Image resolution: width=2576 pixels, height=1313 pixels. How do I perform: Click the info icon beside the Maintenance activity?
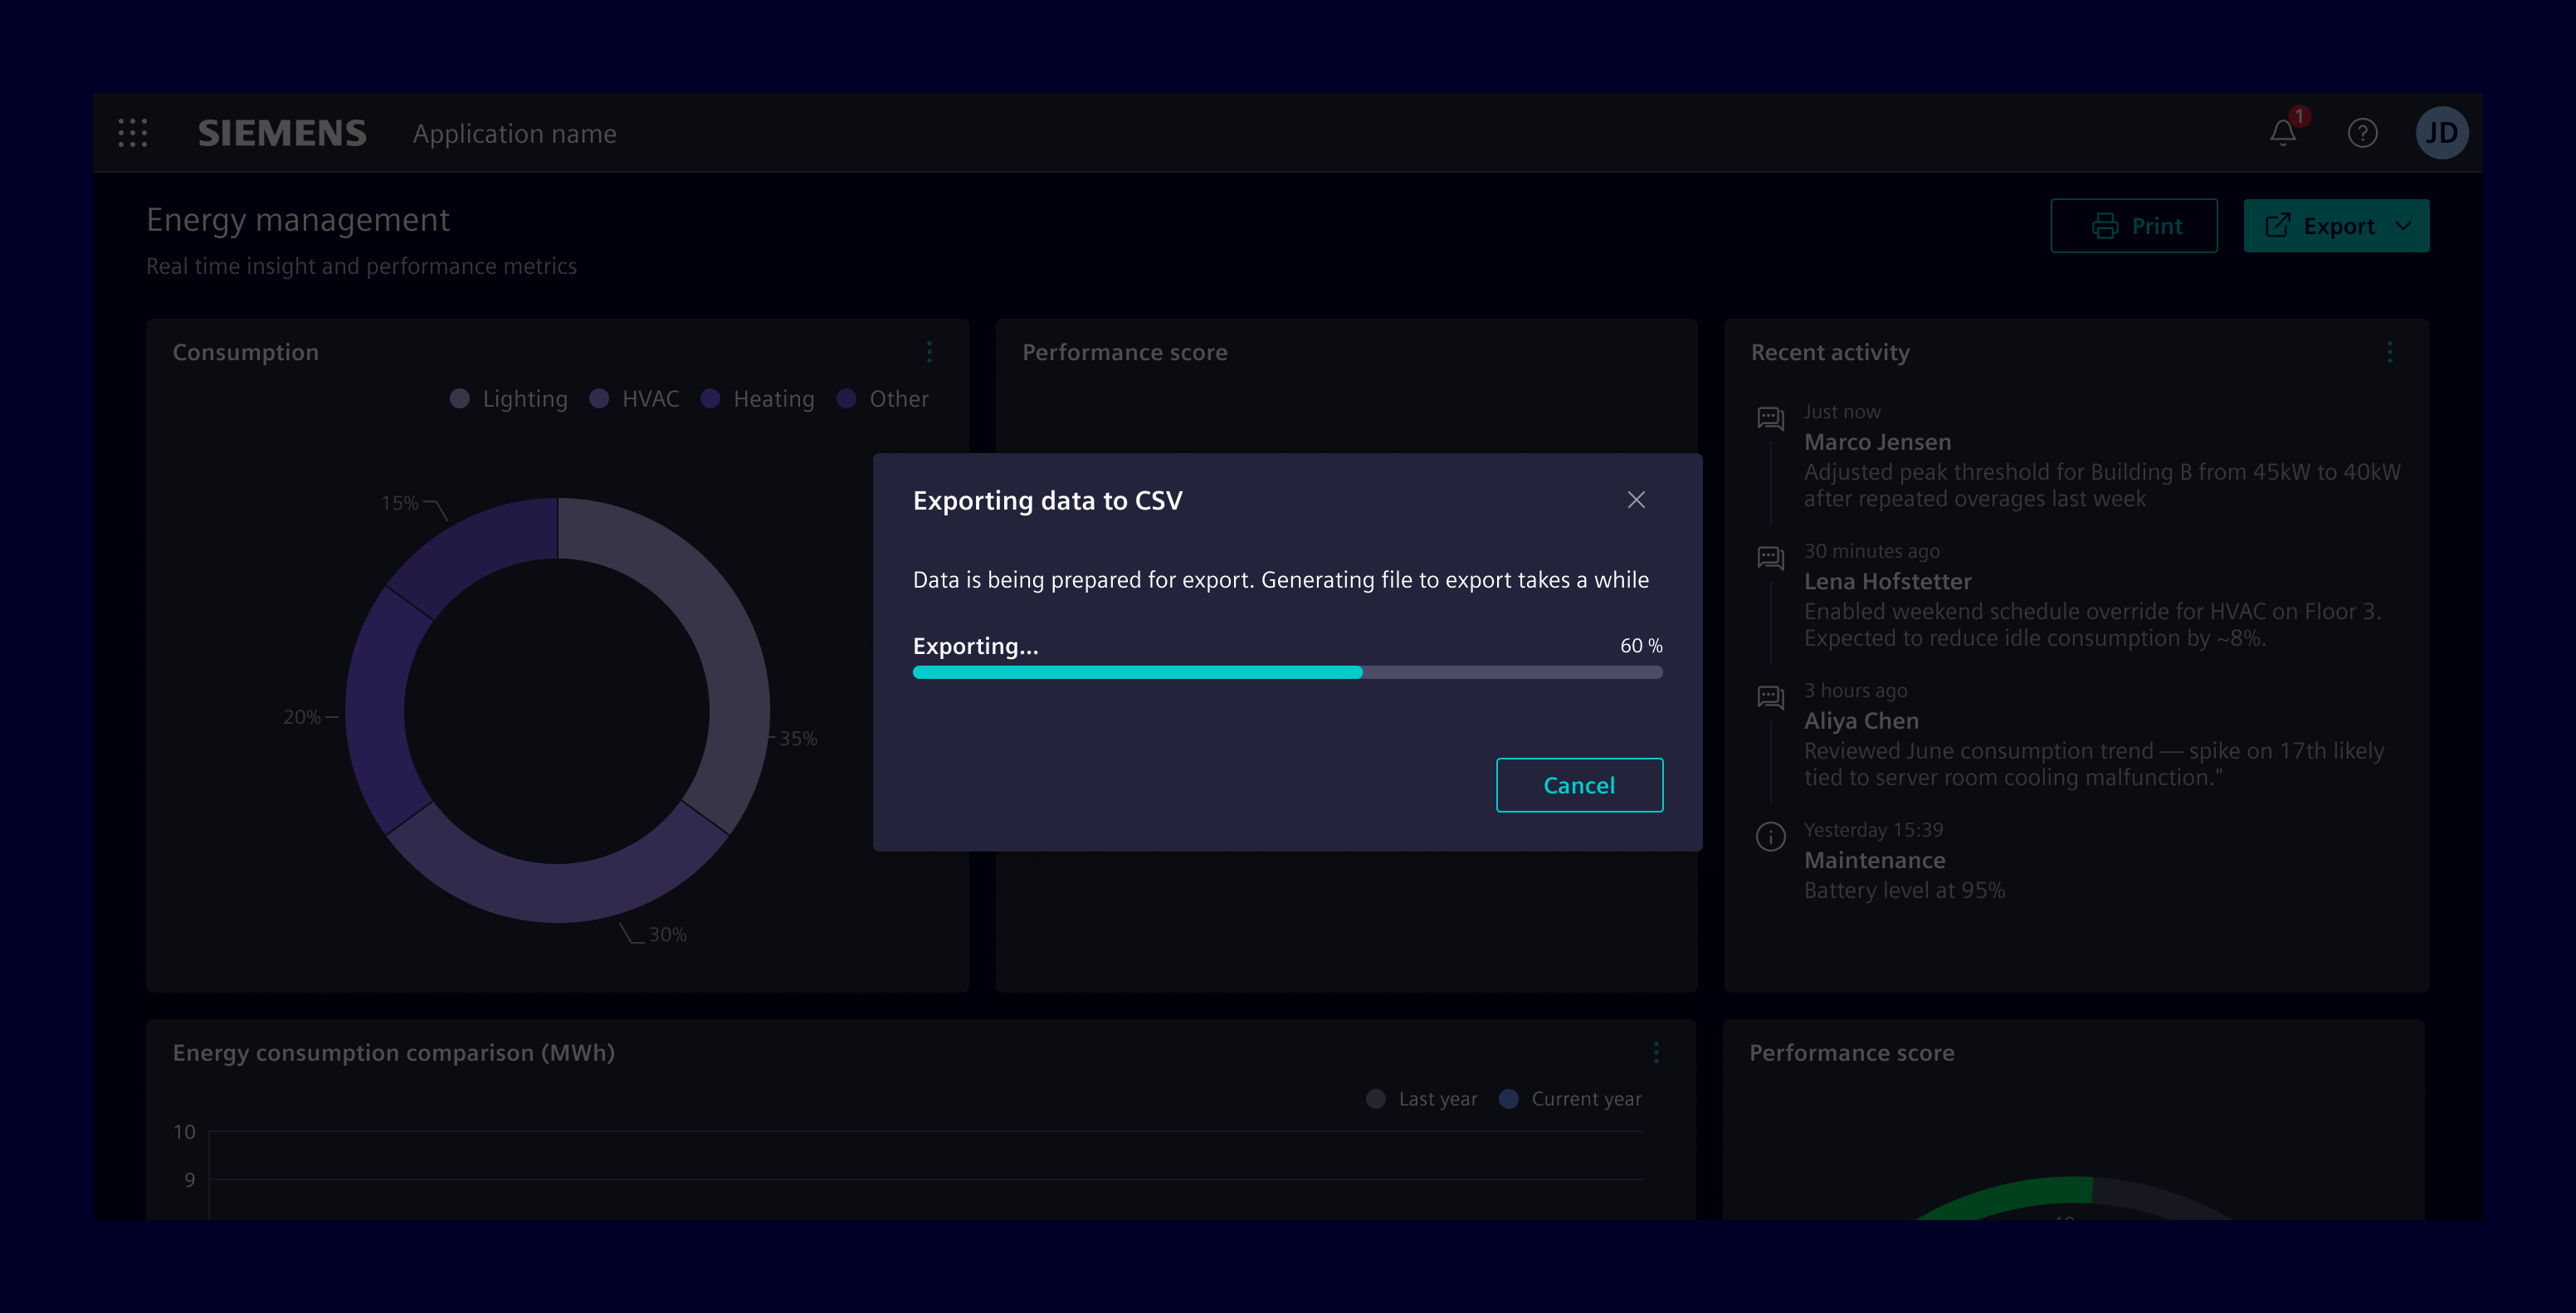pos(1770,836)
